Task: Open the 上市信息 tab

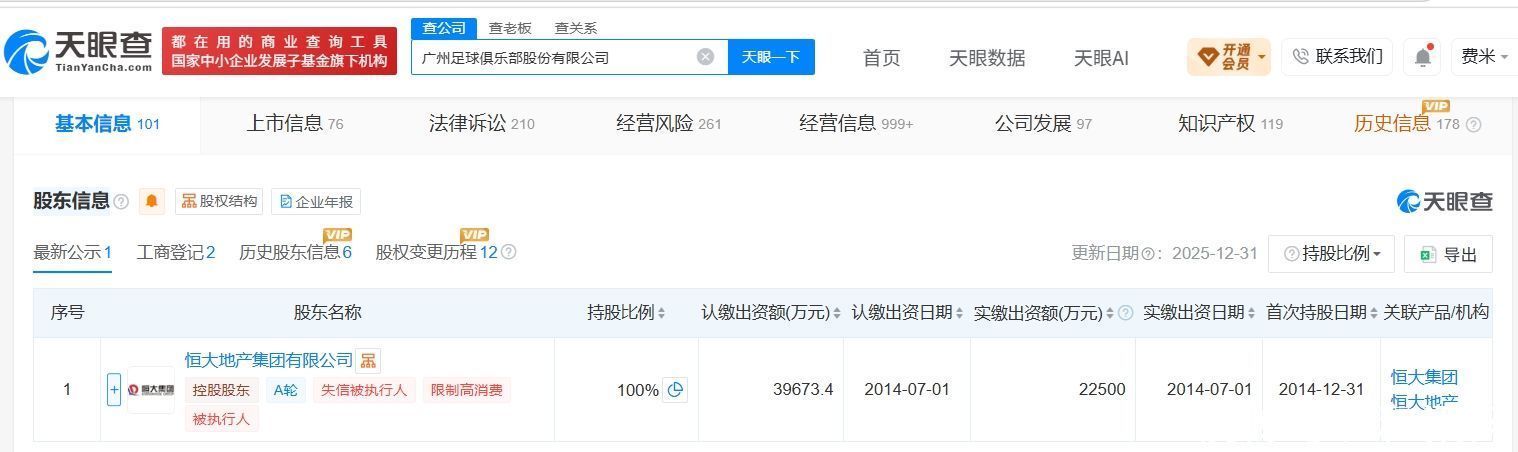Action: pos(295,124)
